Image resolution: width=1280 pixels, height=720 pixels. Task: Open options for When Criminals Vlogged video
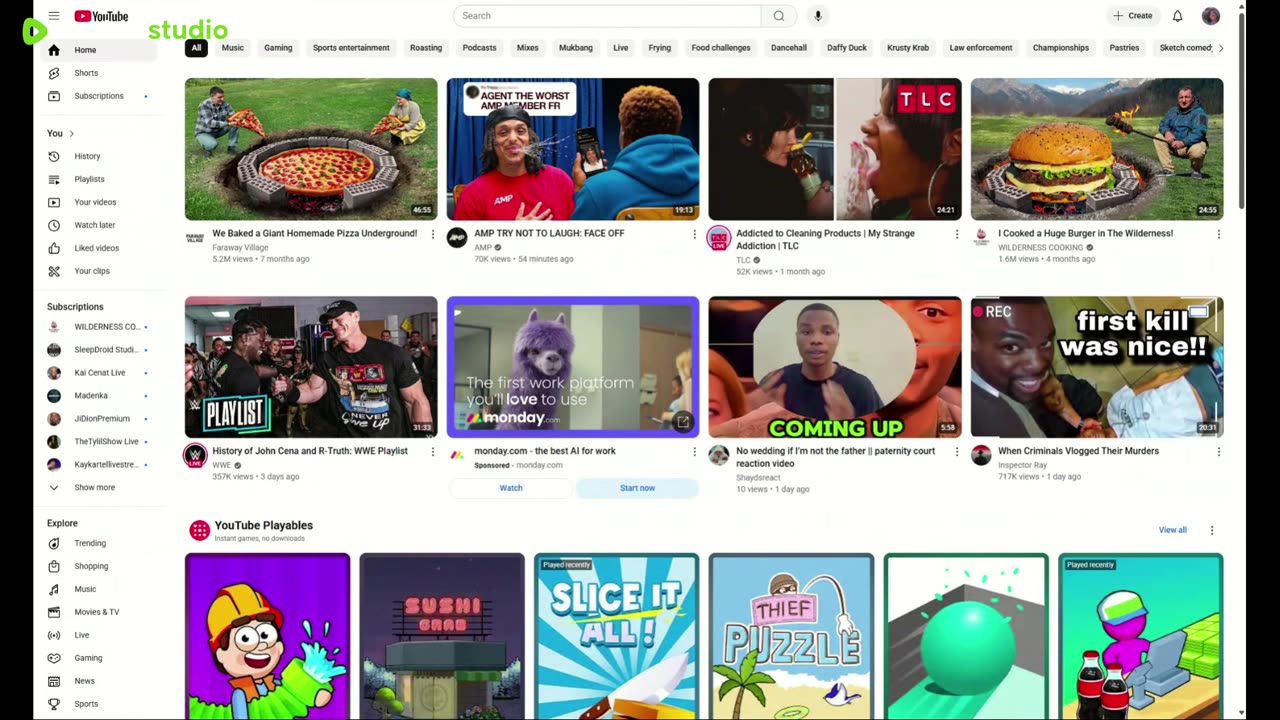coord(1218,452)
